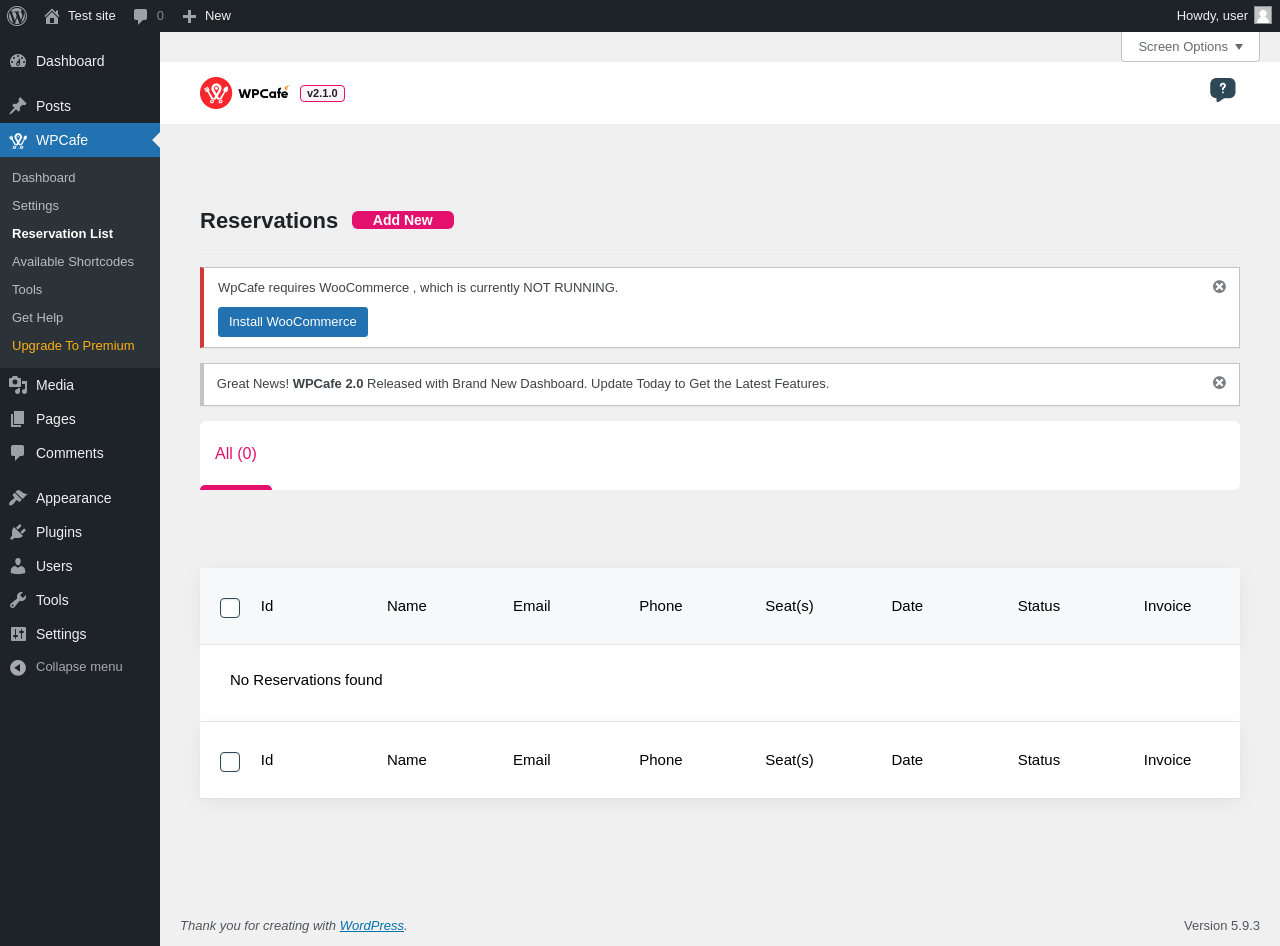
Task: Click the Seat(s) column header at top
Action: (790, 606)
